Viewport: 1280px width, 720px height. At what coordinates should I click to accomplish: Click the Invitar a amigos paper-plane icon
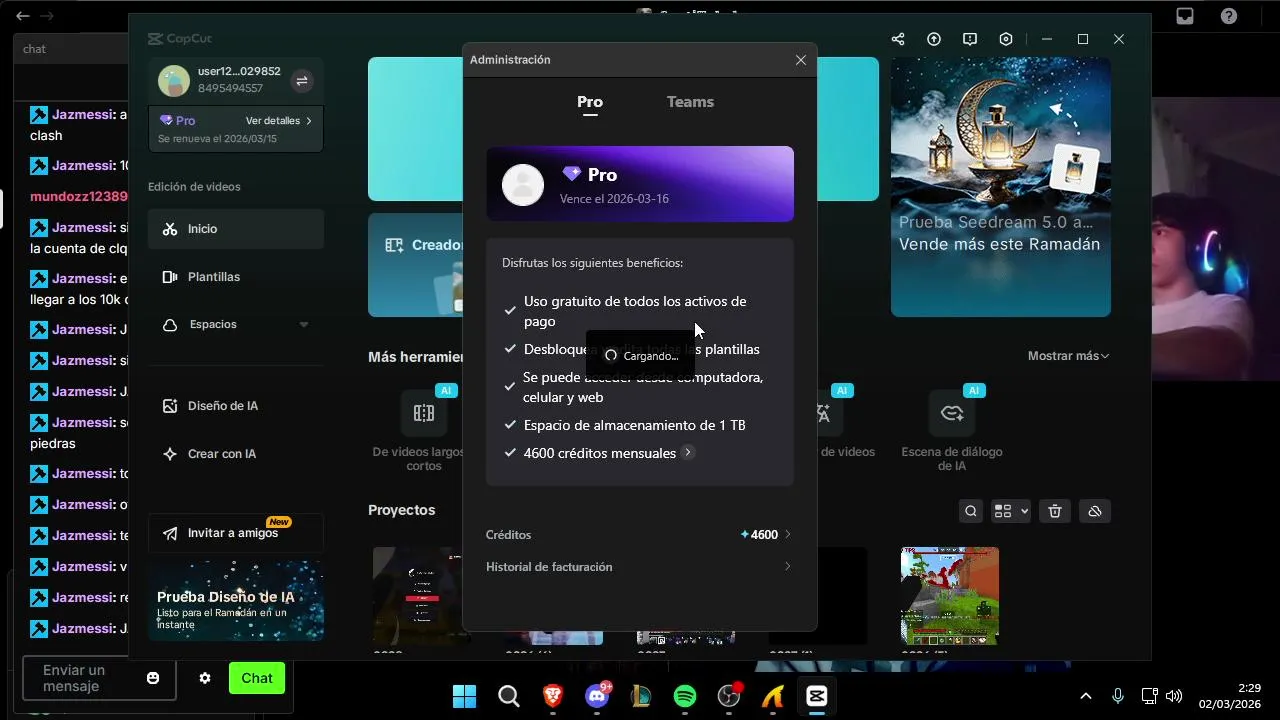pyautogui.click(x=170, y=533)
